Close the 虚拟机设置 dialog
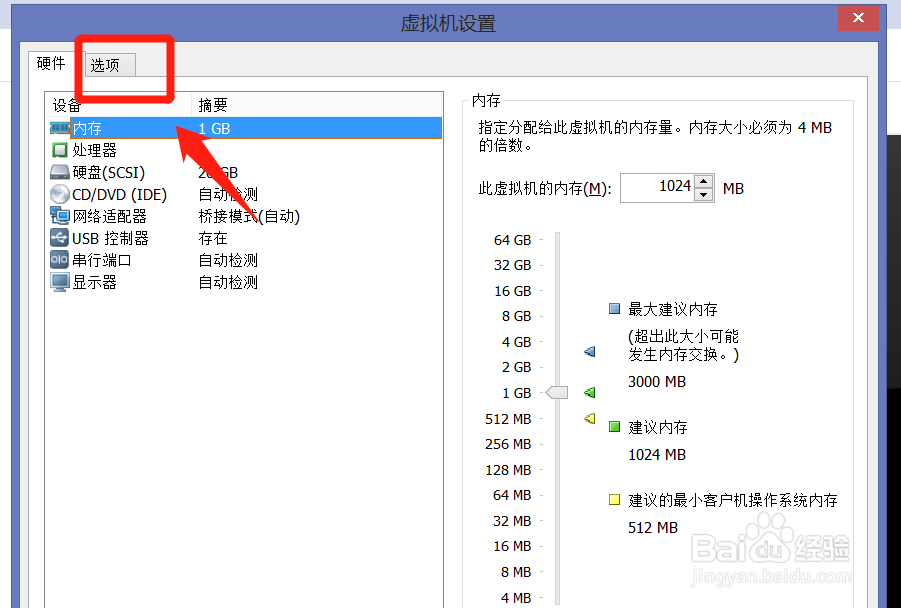The width and height of the screenshot is (901, 608). click(x=858, y=17)
